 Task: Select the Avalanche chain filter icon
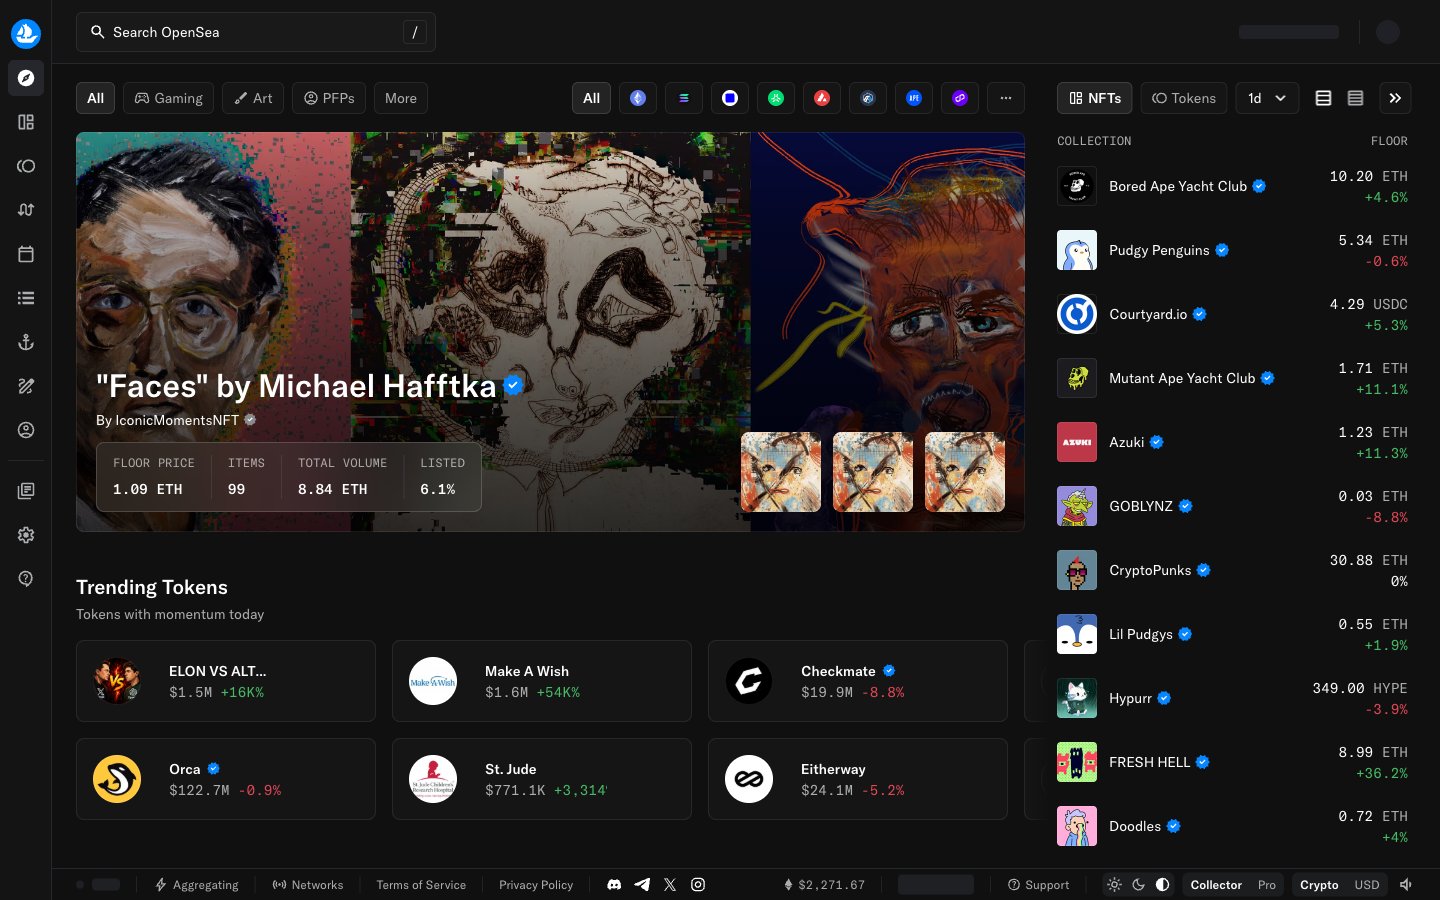[x=822, y=98]
